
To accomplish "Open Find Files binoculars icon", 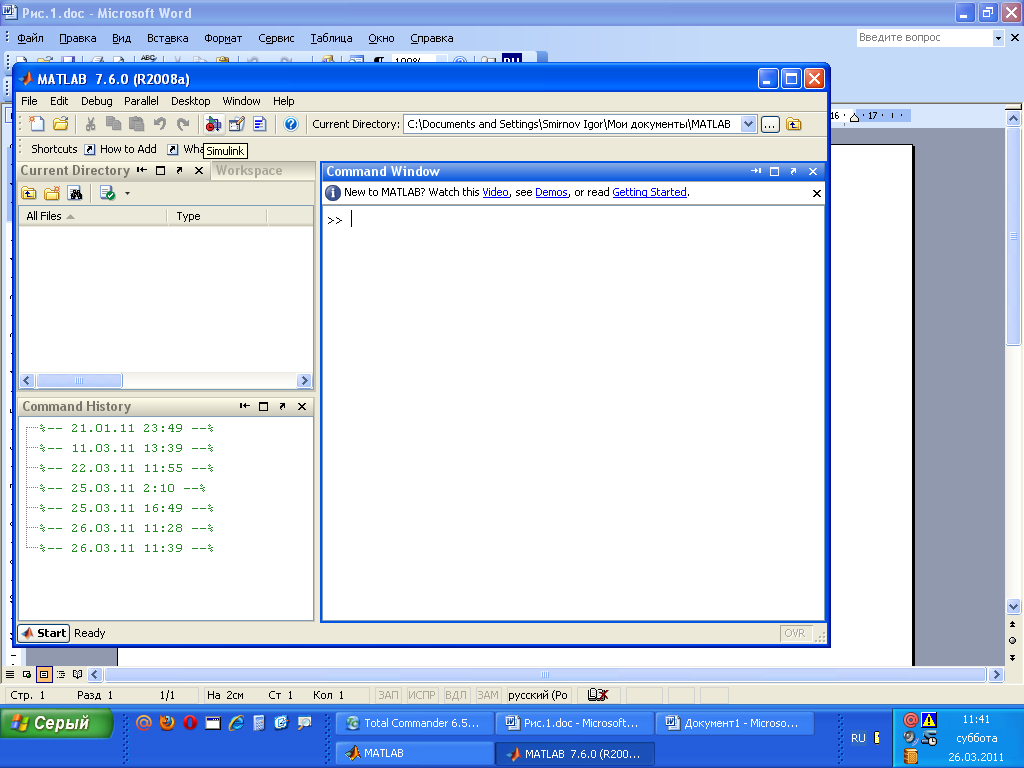I will [76, 193].
